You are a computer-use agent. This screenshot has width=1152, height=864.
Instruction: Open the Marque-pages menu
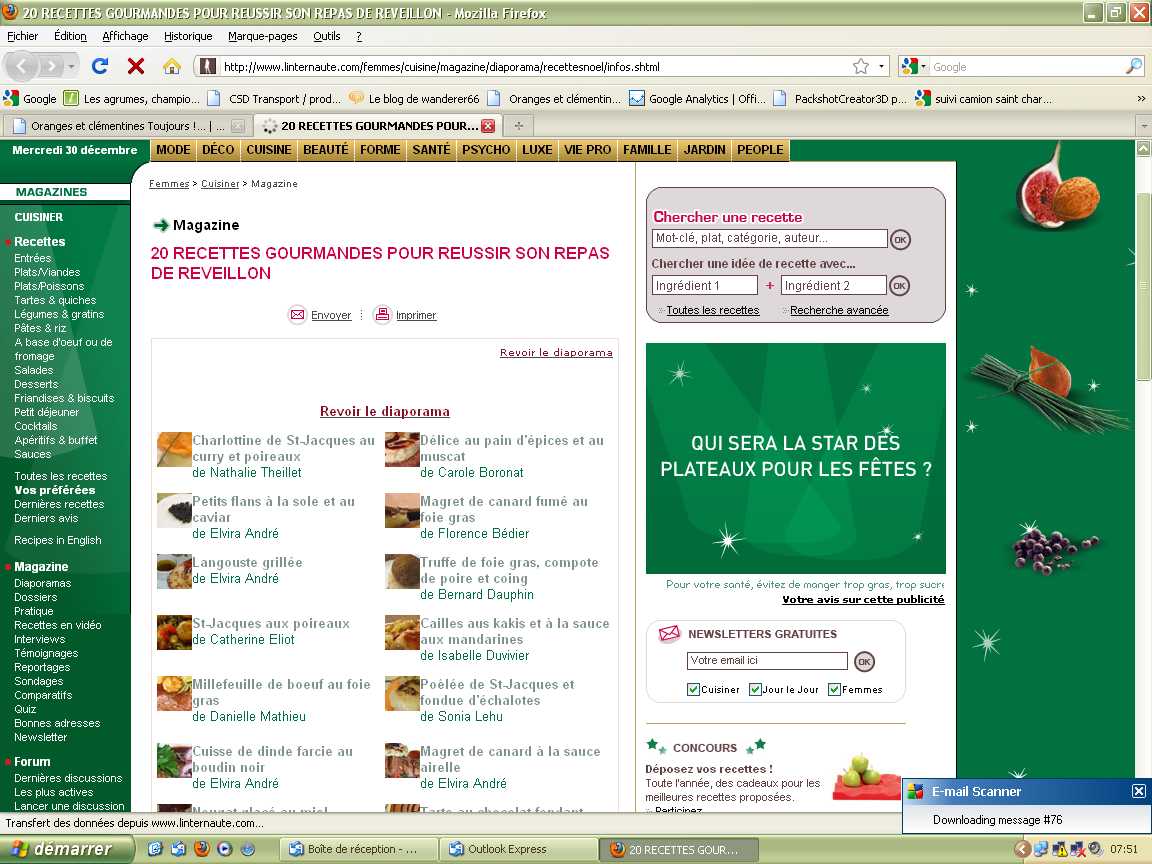click(263, 36)
